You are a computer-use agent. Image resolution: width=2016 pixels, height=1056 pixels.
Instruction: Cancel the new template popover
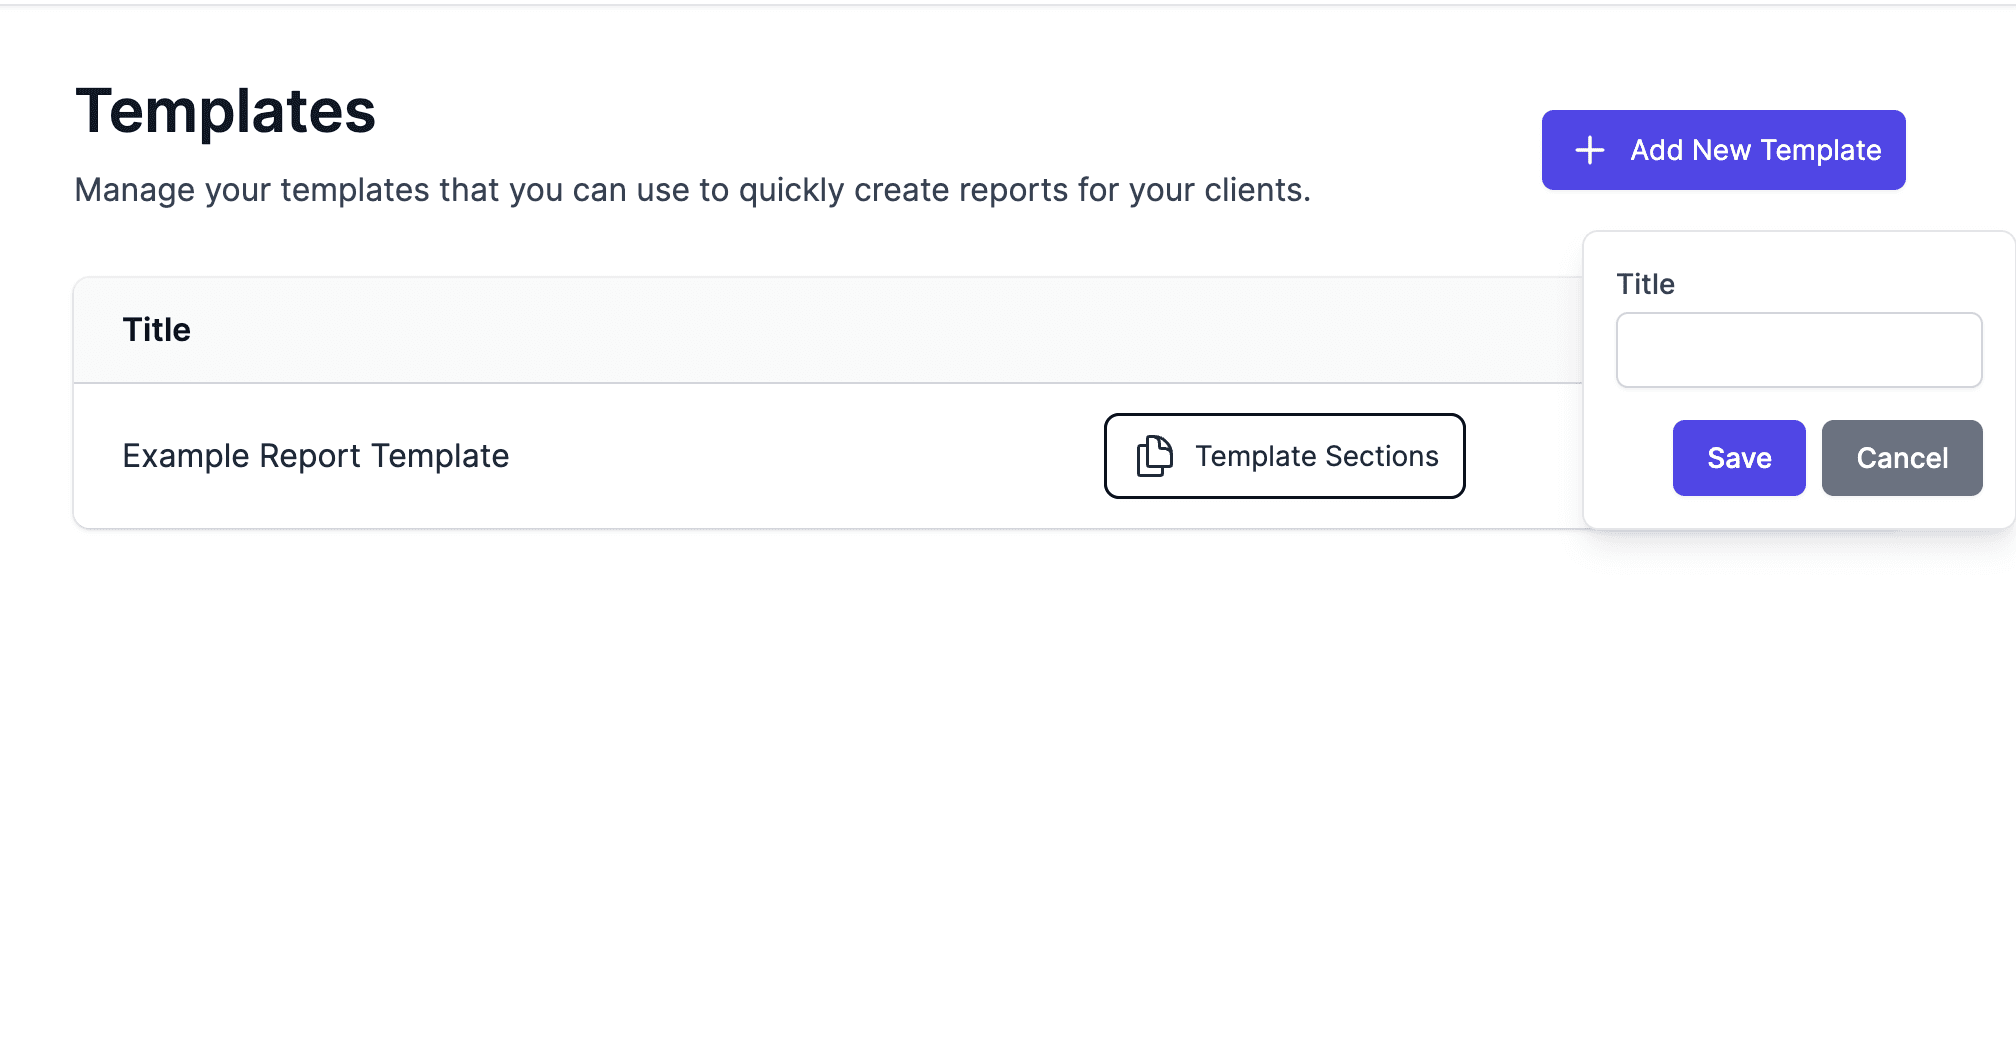(x=1901, y=458)
